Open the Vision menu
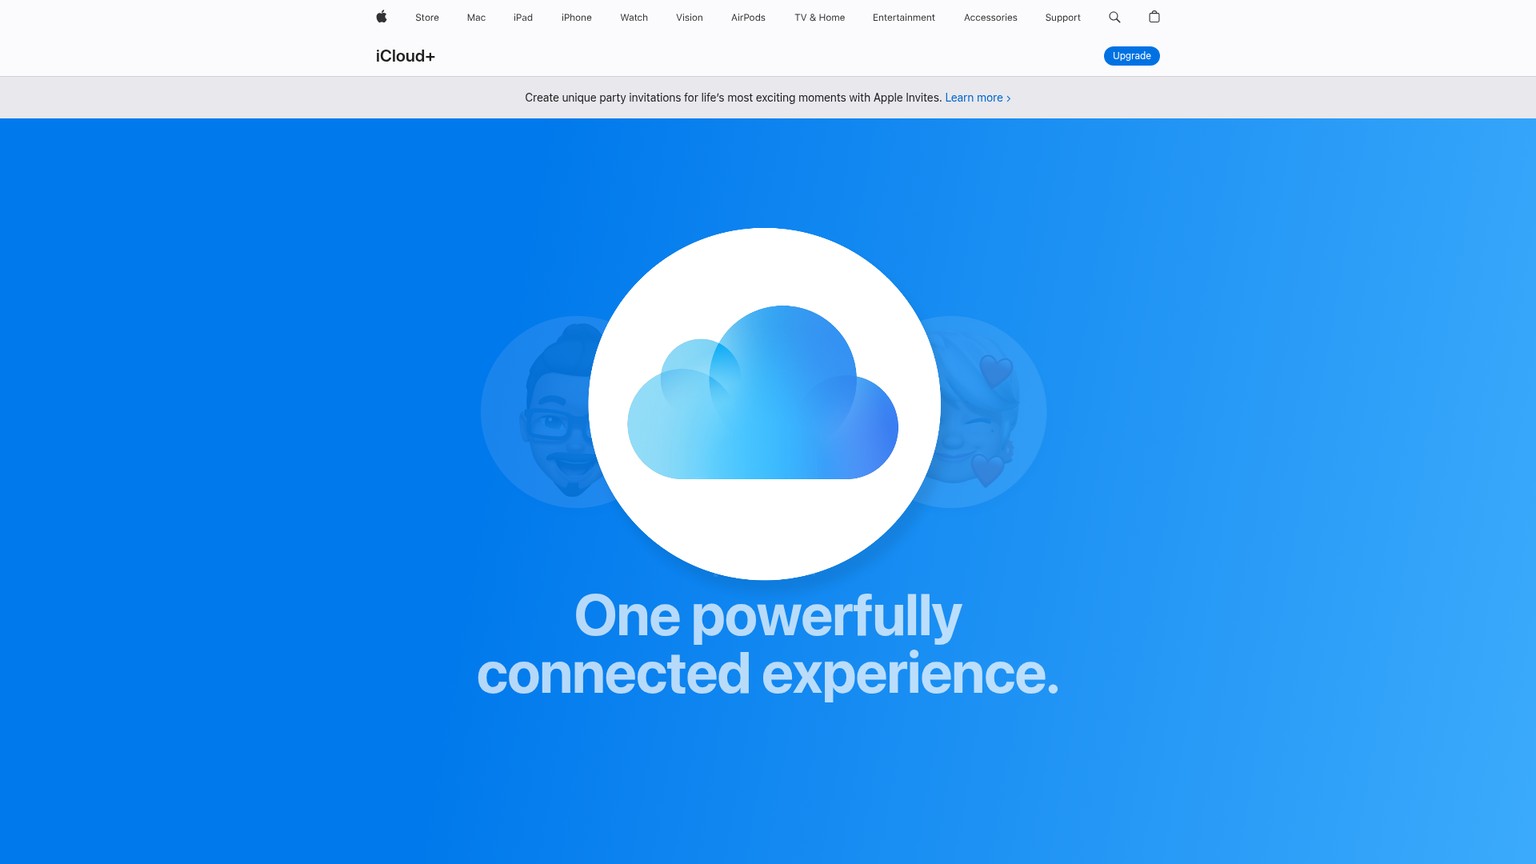Viewport: 1536px width, 864px height. point(689,18)
